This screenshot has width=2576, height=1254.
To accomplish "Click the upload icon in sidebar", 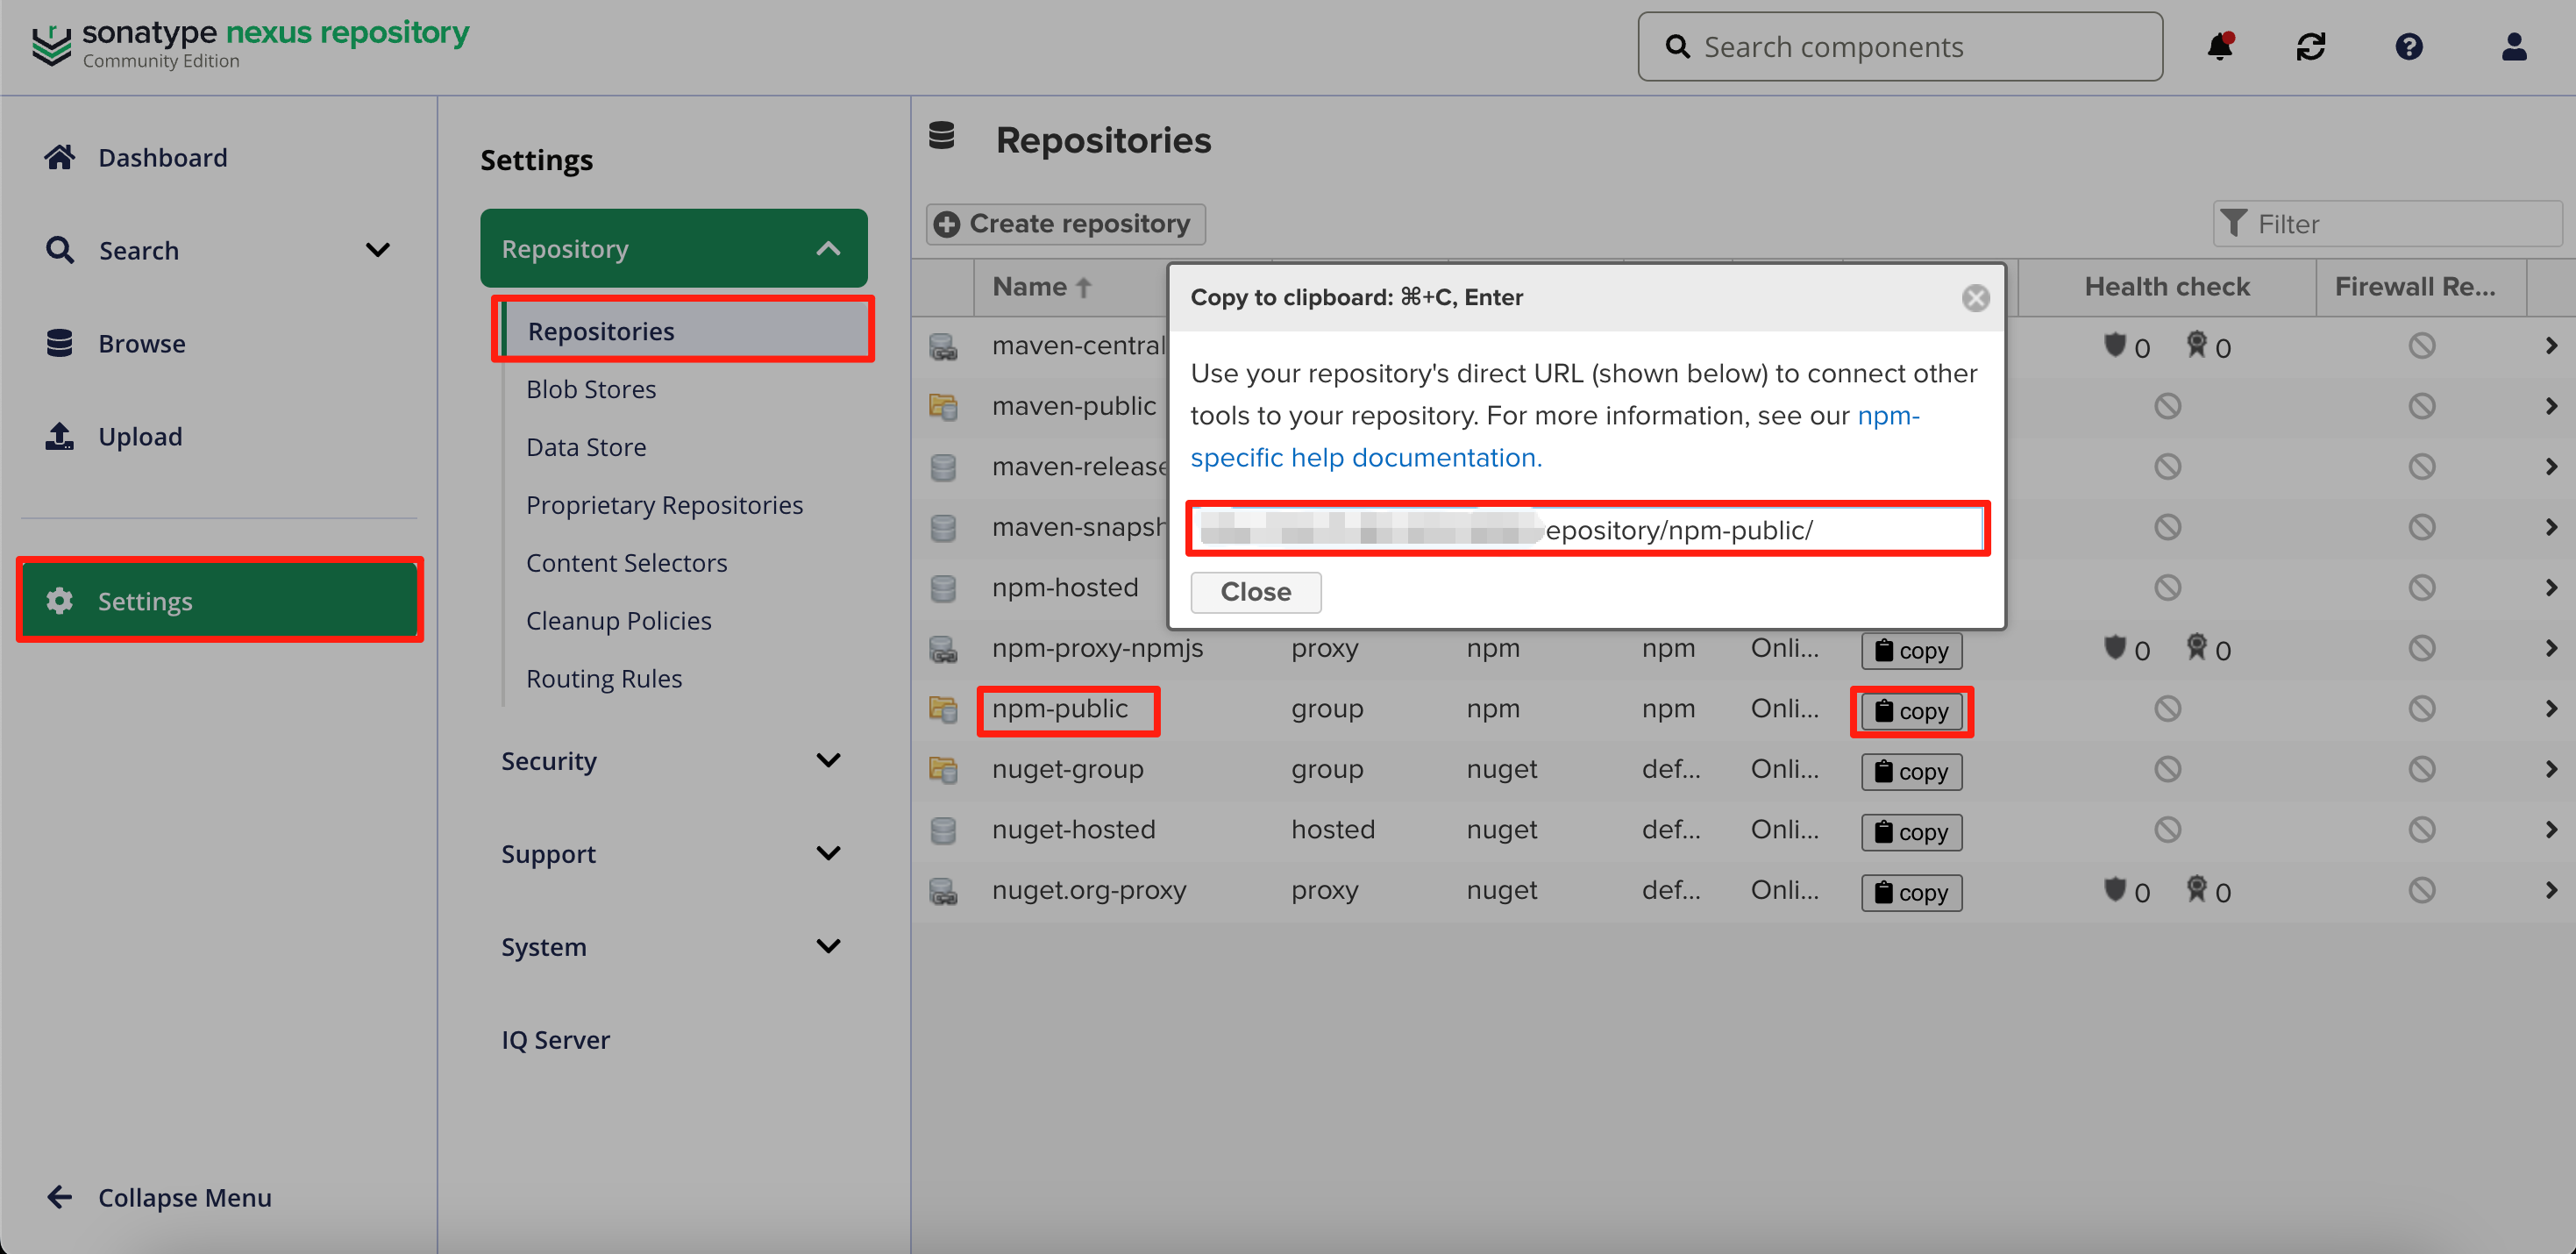I will coord(59,436).
